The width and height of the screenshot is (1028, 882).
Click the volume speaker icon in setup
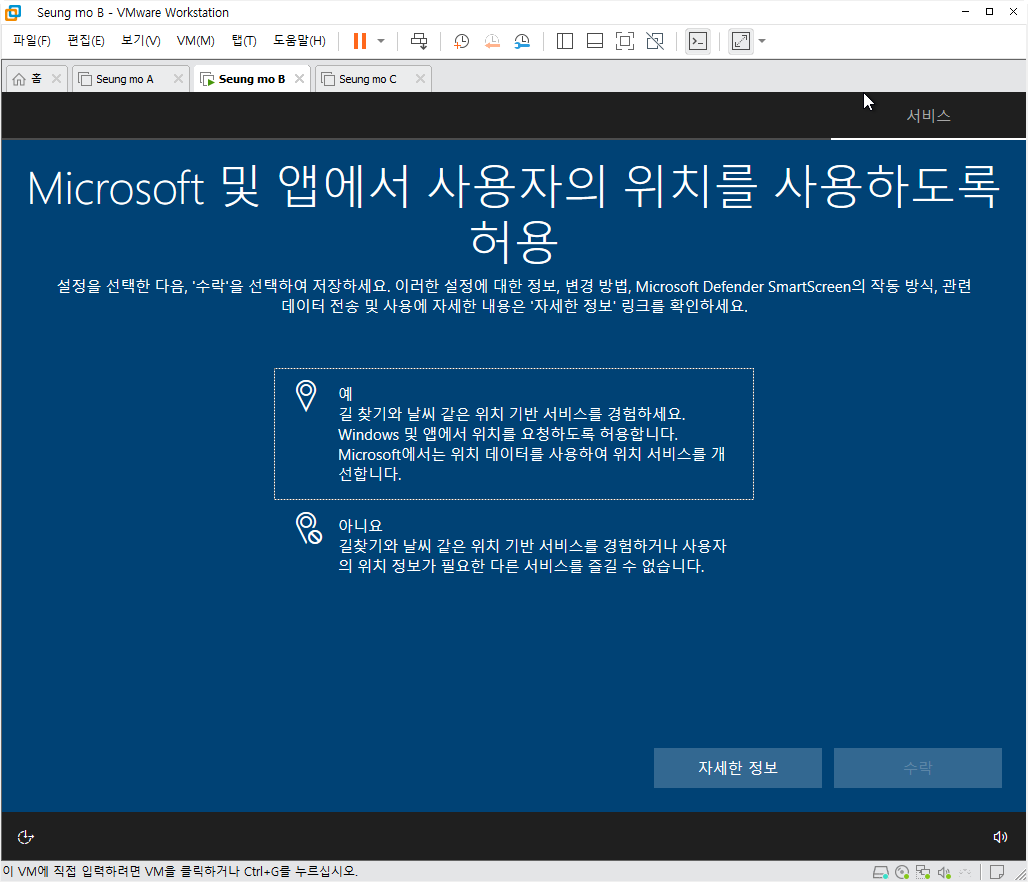(x=1000, y=837)
